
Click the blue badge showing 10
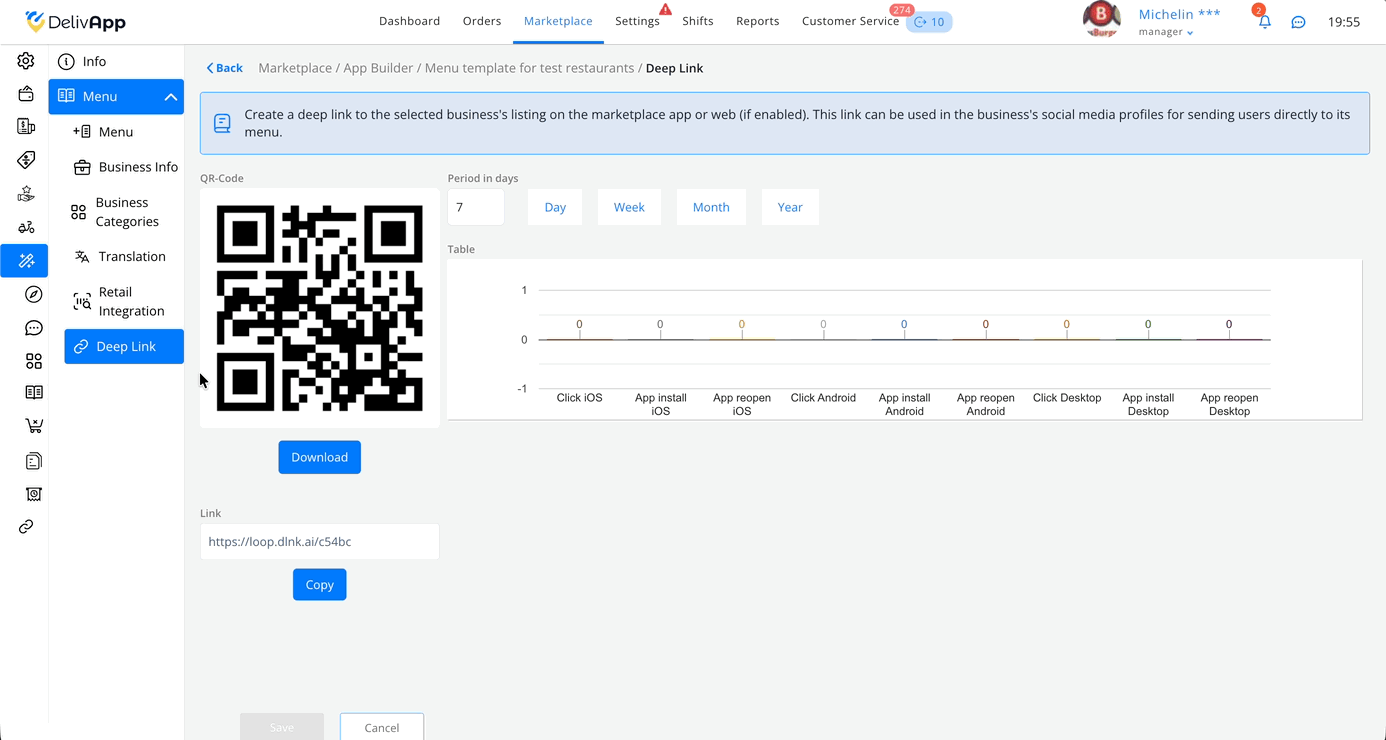929,21
